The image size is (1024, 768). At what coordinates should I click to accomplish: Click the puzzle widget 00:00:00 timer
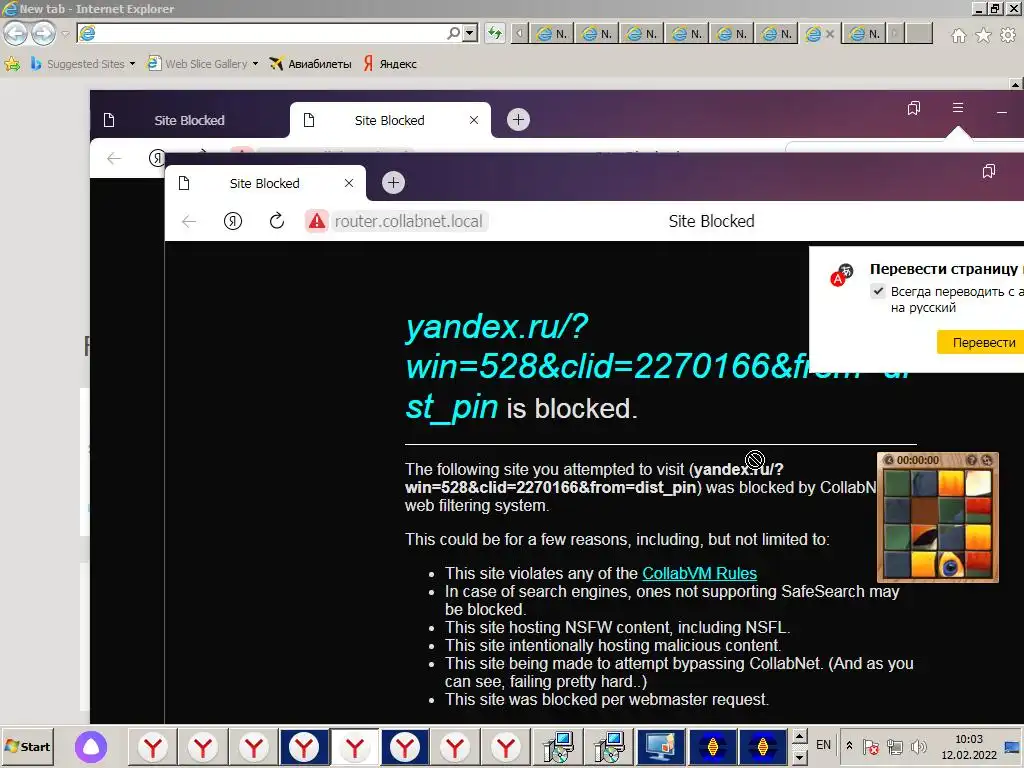coord(918,460)
